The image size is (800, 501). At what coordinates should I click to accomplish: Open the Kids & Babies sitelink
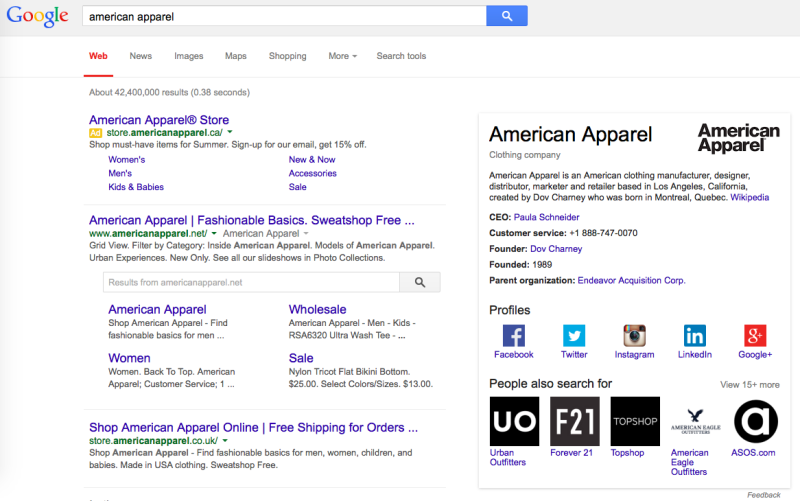[x=136, y=187]
